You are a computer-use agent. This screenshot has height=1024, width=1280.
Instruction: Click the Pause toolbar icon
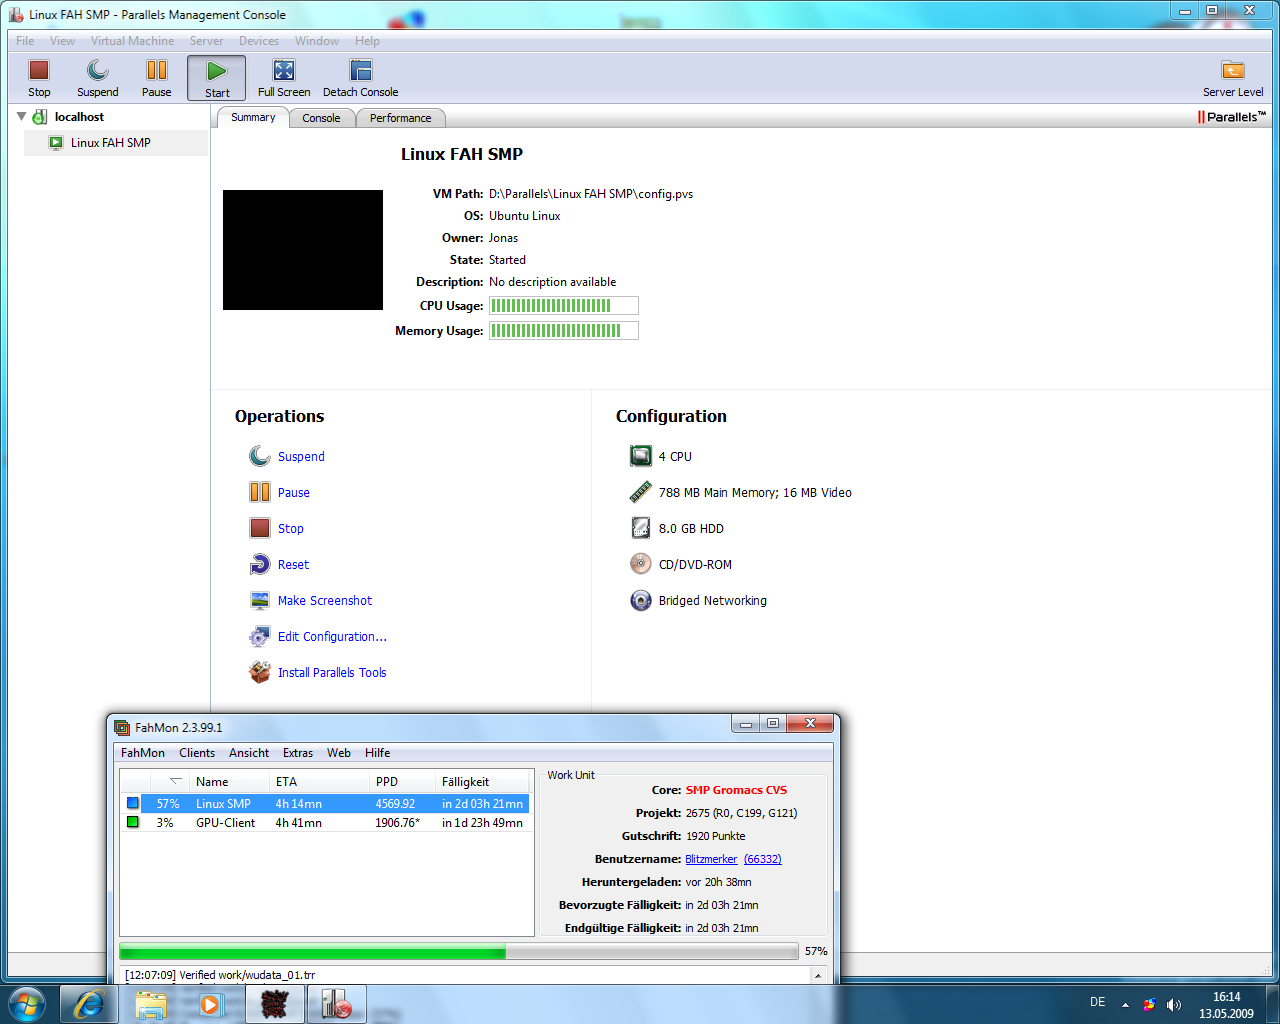[x=157, y=70]
